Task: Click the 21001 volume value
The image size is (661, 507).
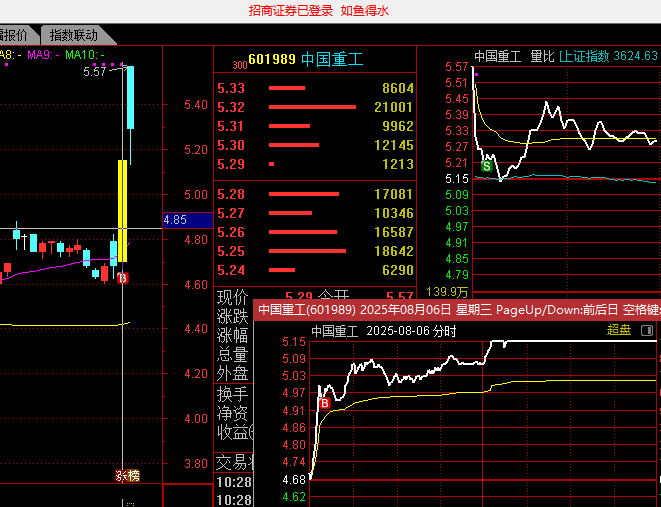Action: click(393, 107)
